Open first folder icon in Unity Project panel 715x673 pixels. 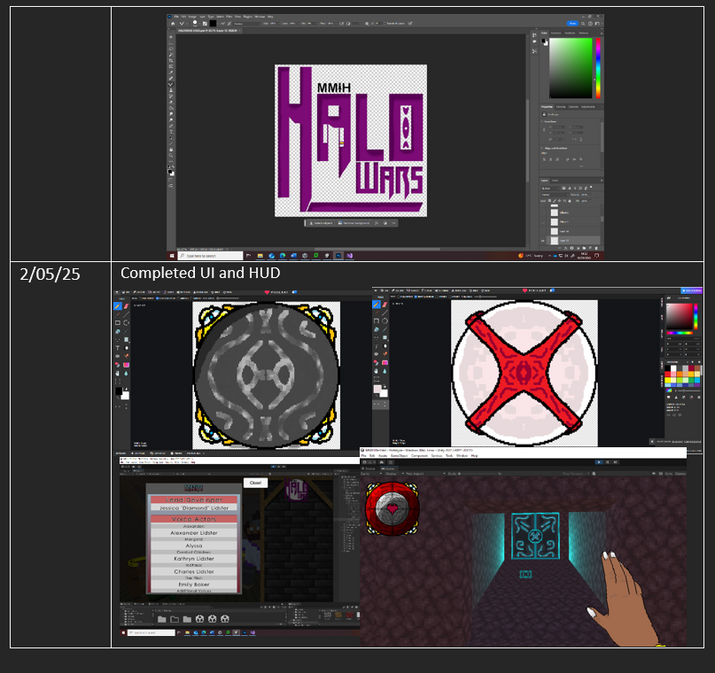click(x=161, y=619)
